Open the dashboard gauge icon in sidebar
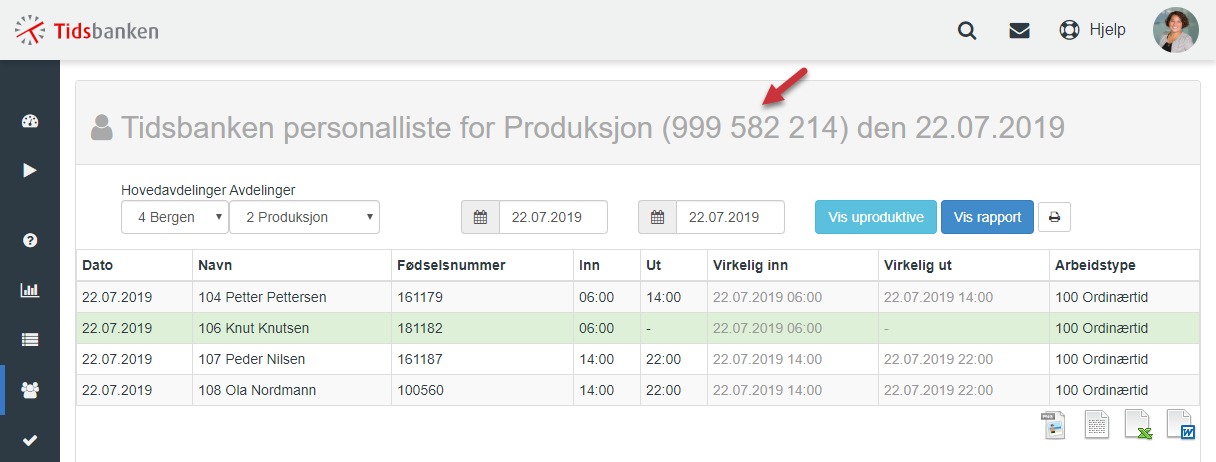This screenshot has width=1216, height=462. [x=29, y=121]
